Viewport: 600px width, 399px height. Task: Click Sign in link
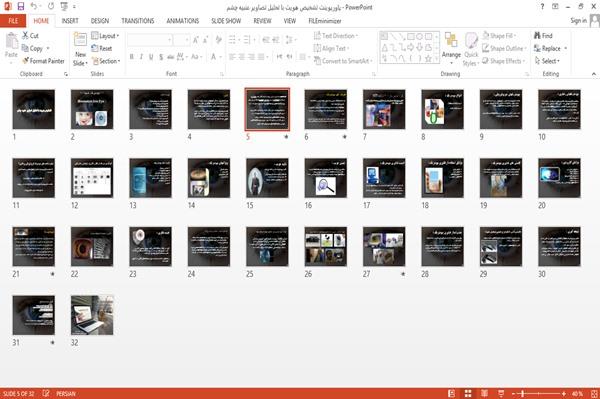578,21
